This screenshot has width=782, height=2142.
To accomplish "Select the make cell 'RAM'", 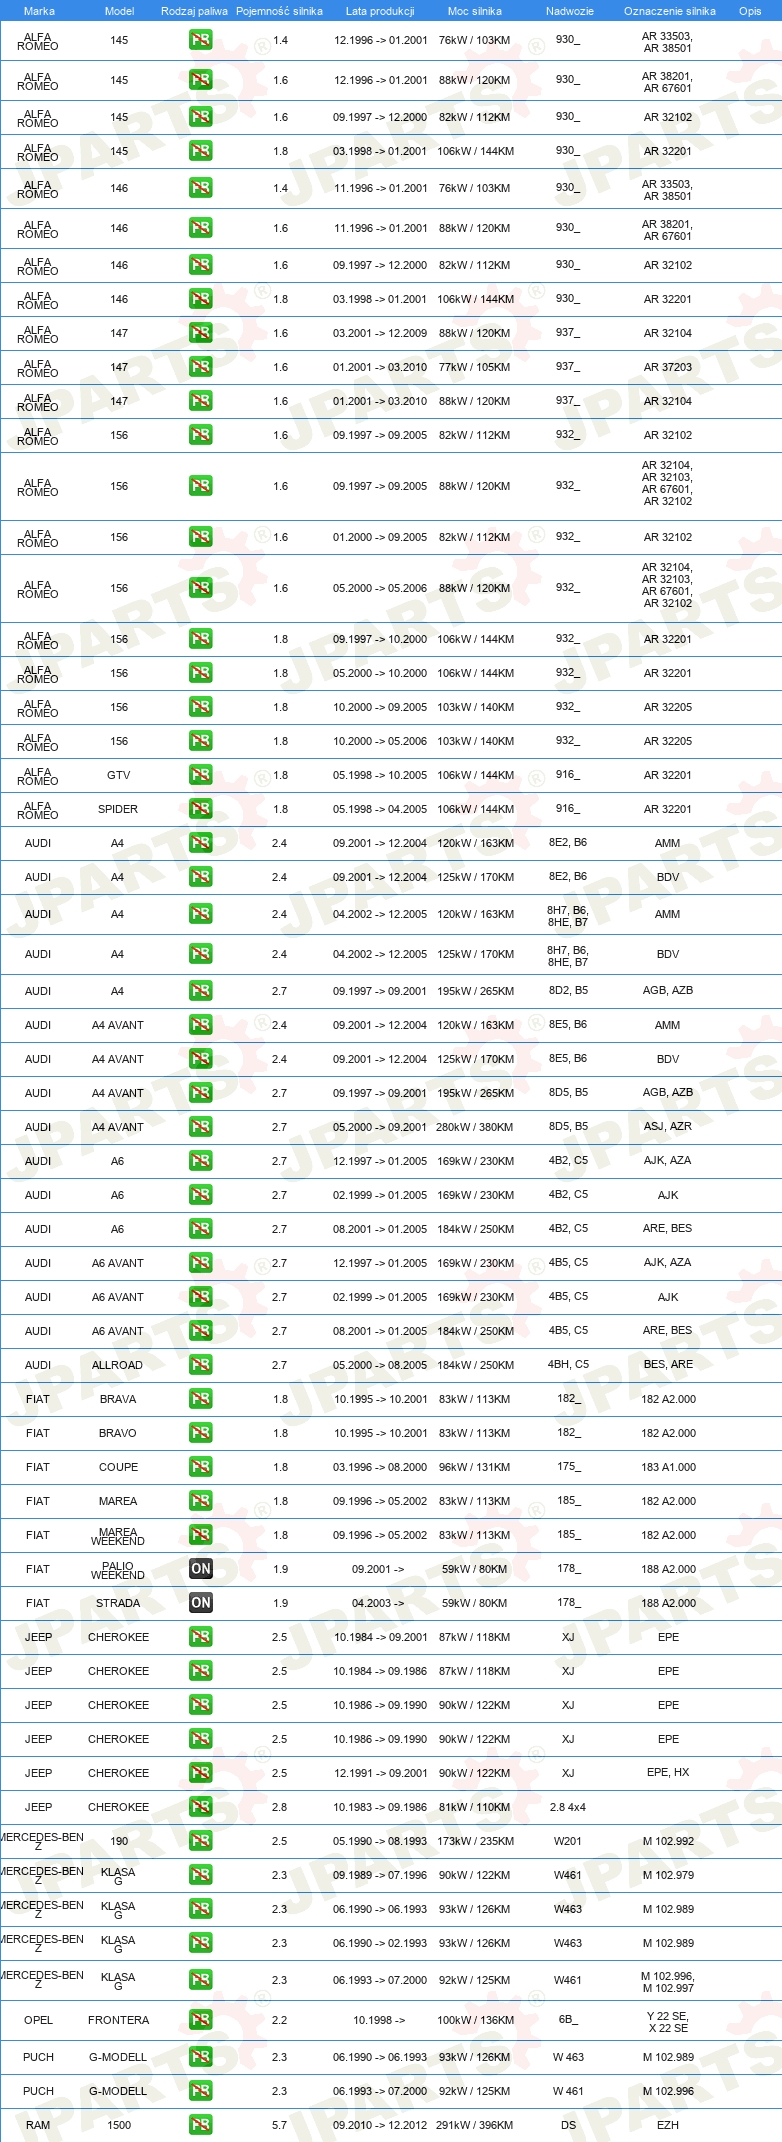I will (38, 2125).
